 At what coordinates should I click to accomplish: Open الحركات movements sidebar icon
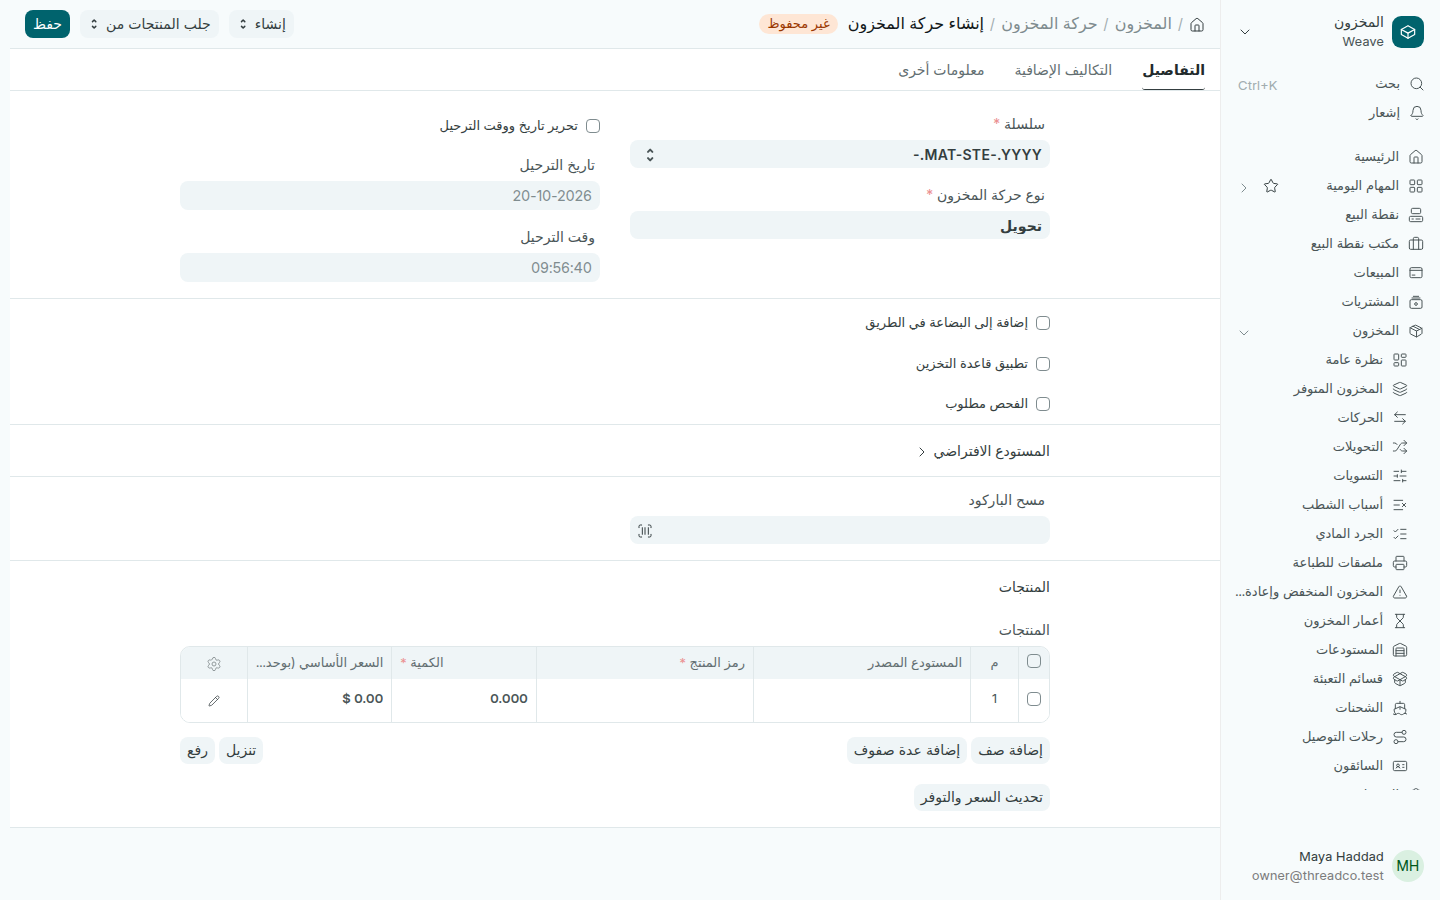[x=1400, y=418]
